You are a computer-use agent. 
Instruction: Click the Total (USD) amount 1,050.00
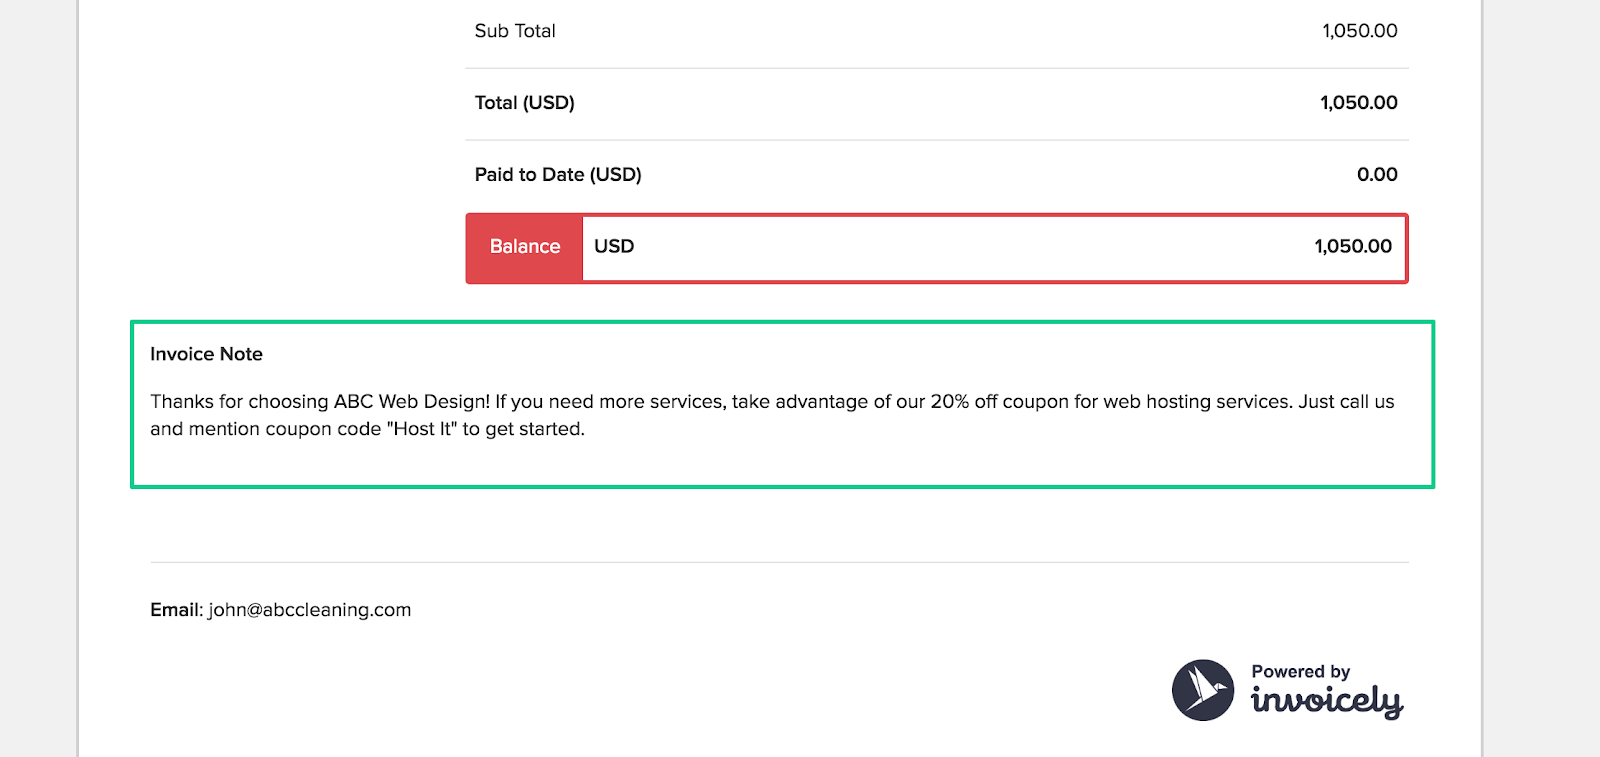pyautogui.click(x=1358, y=103)
